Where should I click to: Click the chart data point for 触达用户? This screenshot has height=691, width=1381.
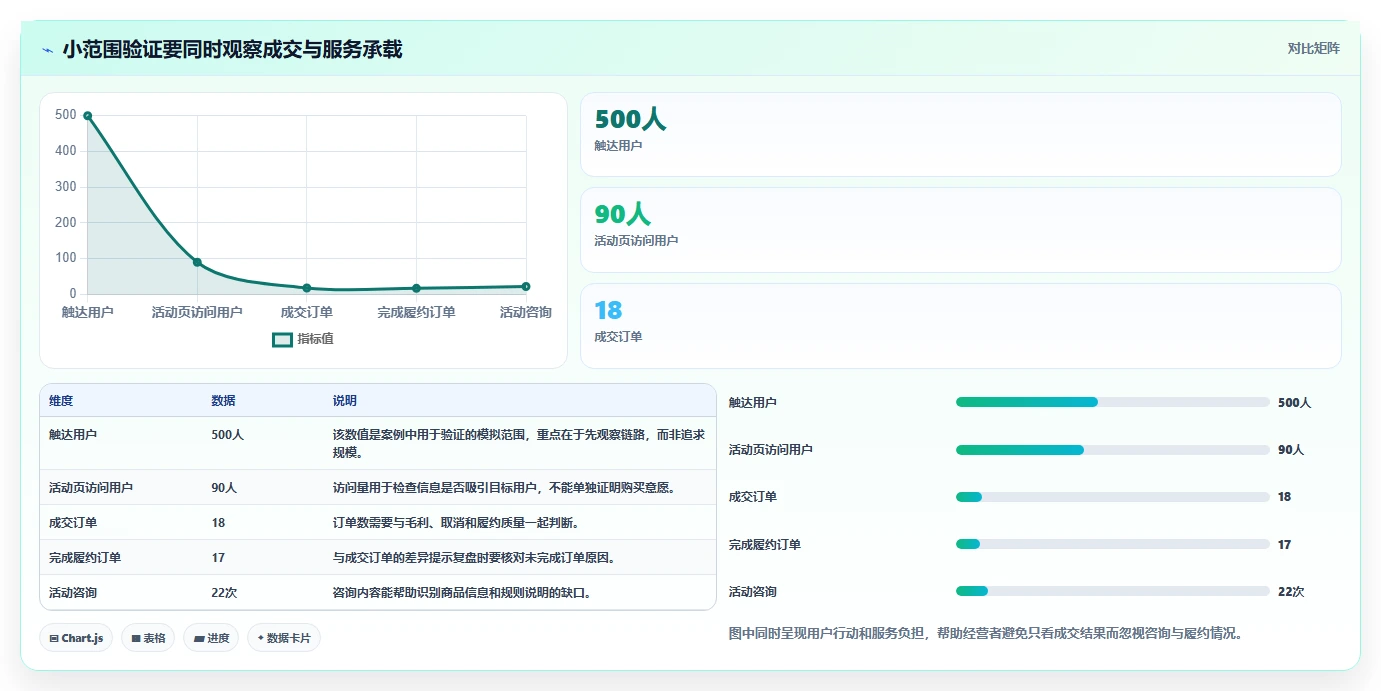[87, 116]
